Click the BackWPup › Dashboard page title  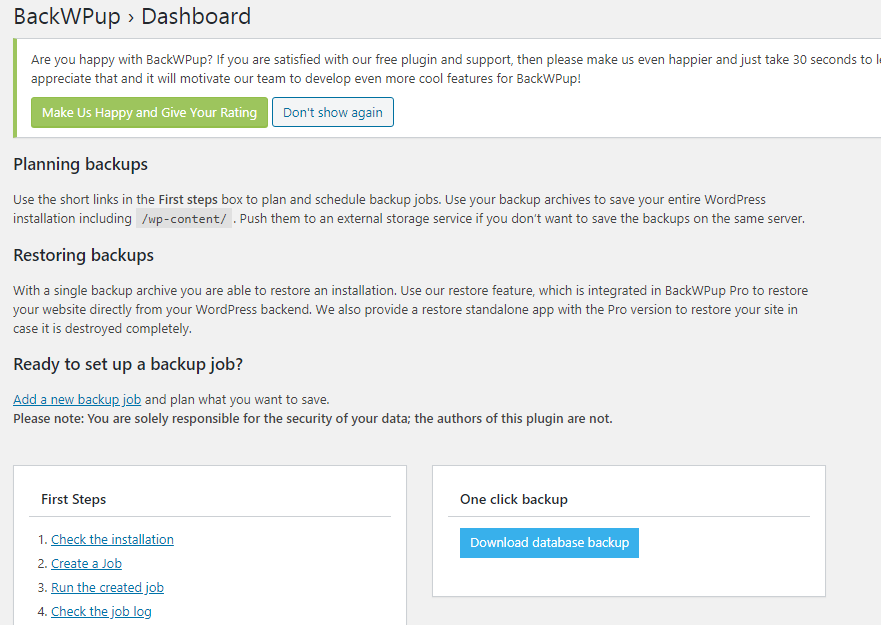click(x=132, y=17)
